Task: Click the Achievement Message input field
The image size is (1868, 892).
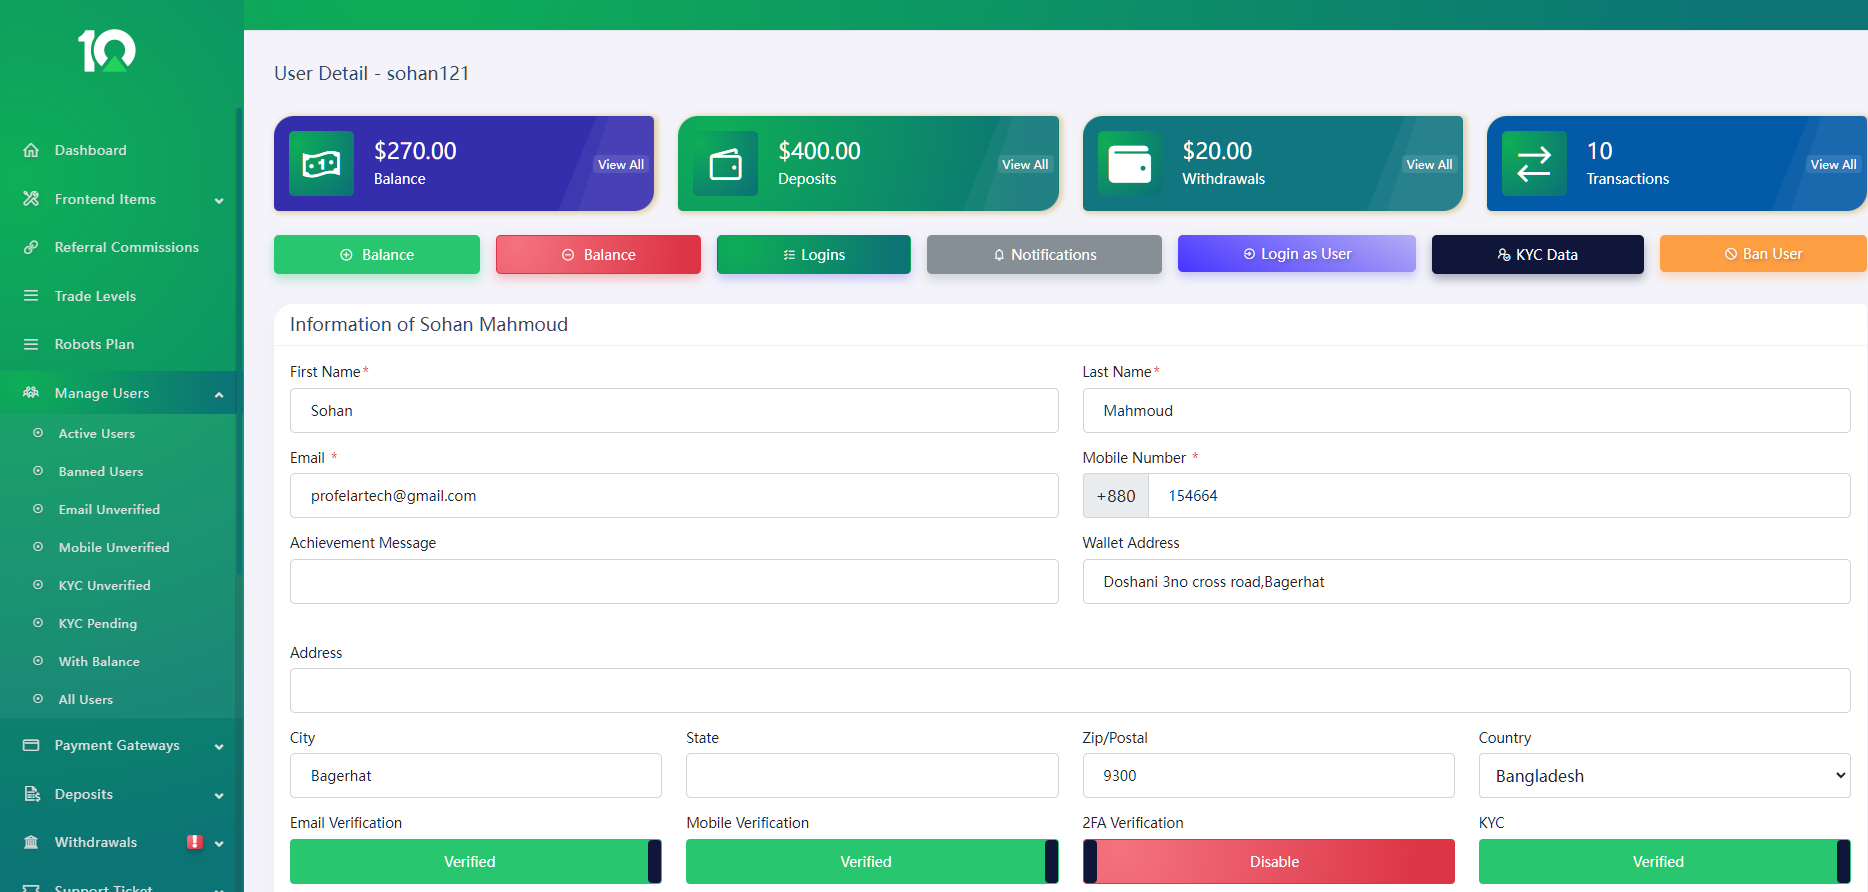Action: pyautogui.click(x=673, y=581)
